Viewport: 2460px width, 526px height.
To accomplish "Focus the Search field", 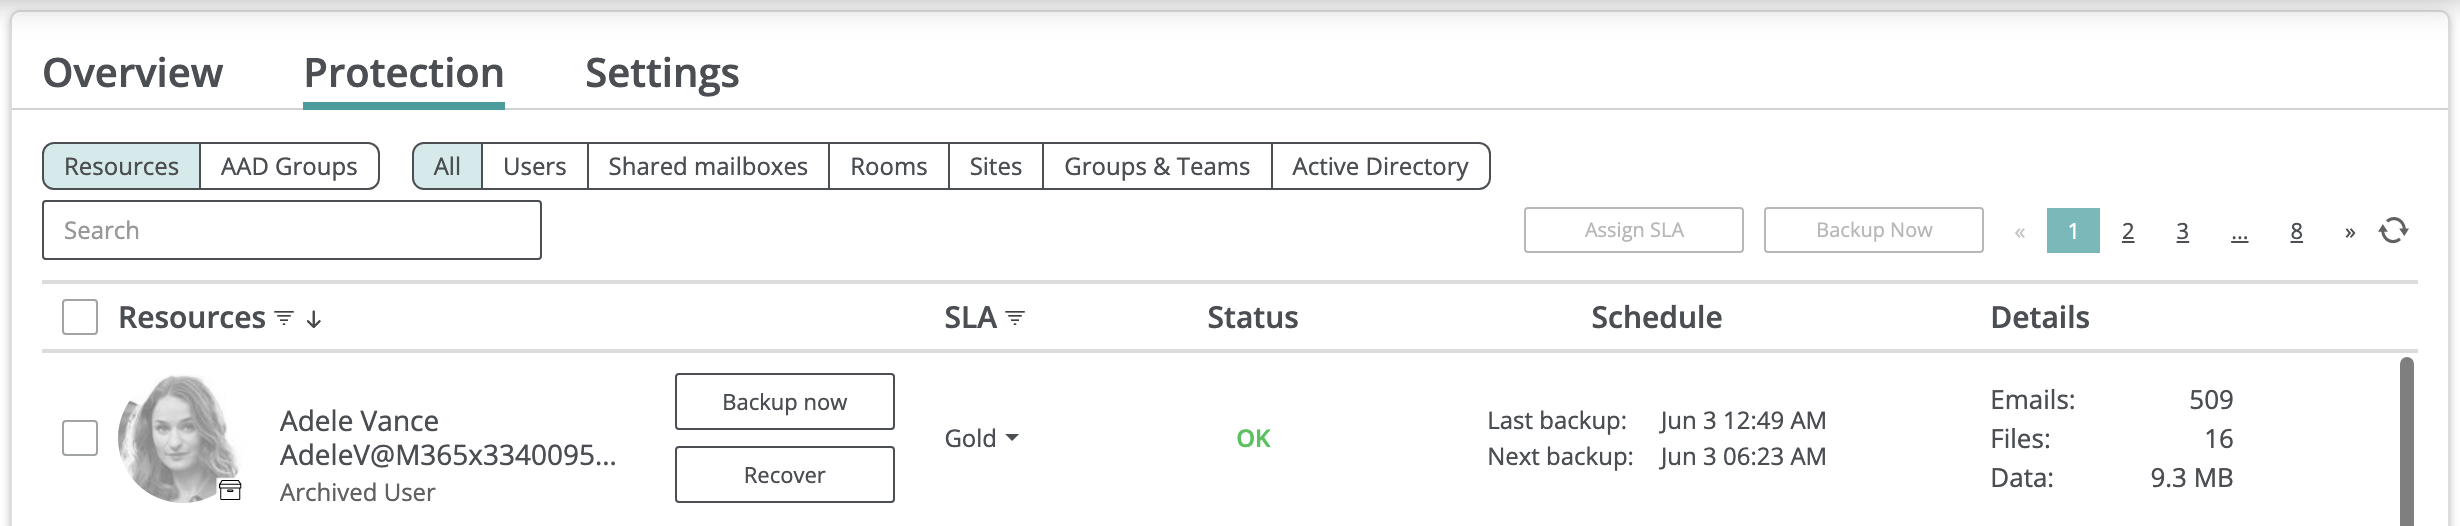I will (x=292, y=230).
